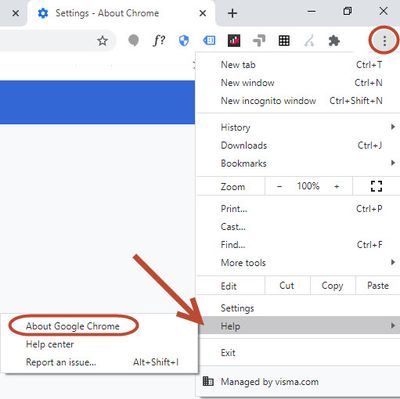Click the f? font finder extension icon
This screenshot has height=399, width=400.
coord(159,41)
